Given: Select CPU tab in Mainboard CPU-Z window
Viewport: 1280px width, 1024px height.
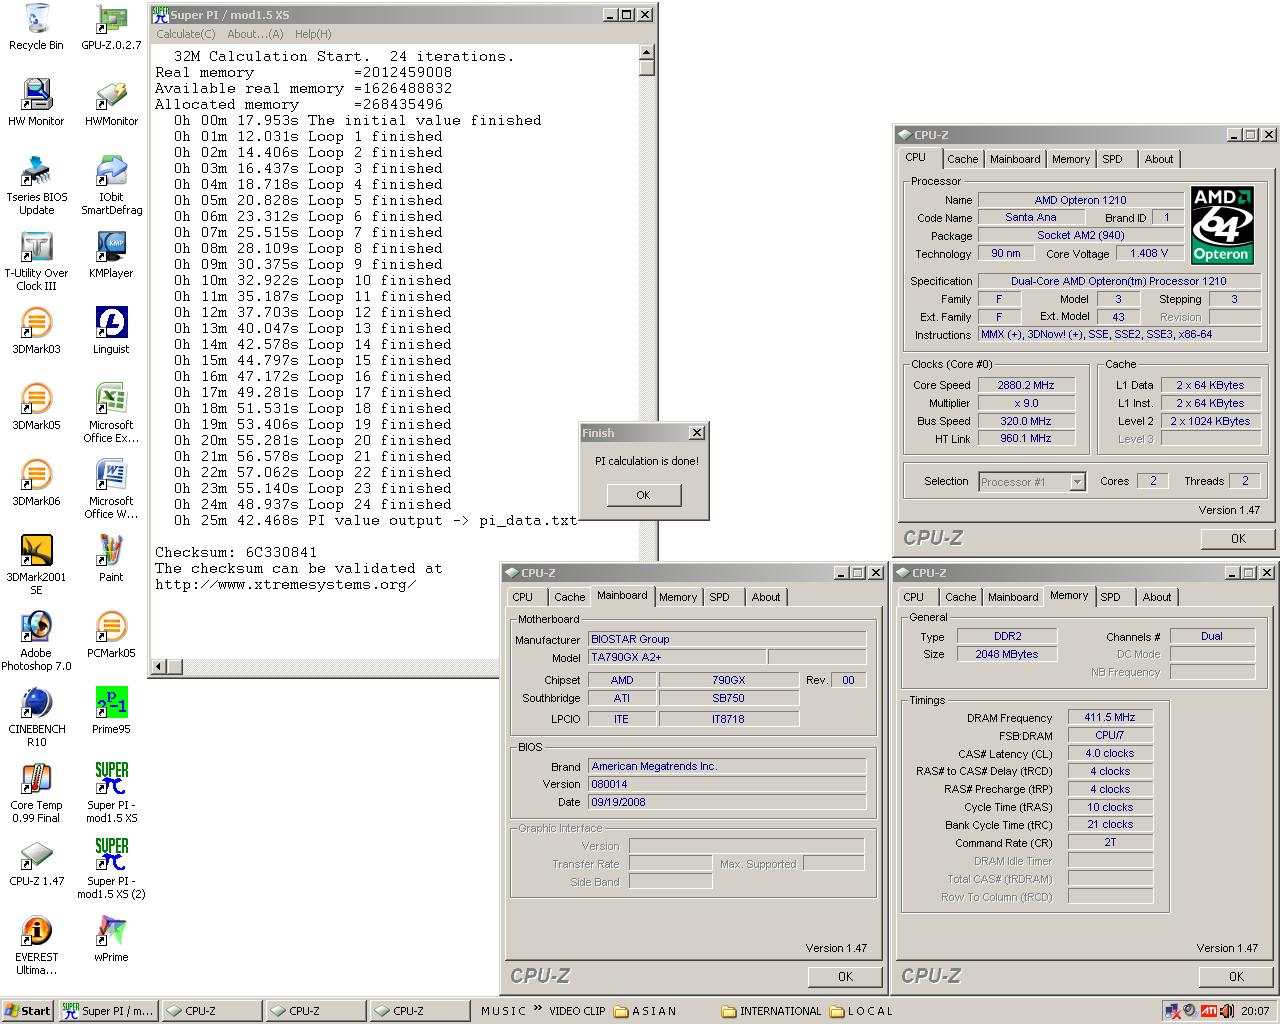Looking at the screenshot, I should coord(522,597).
